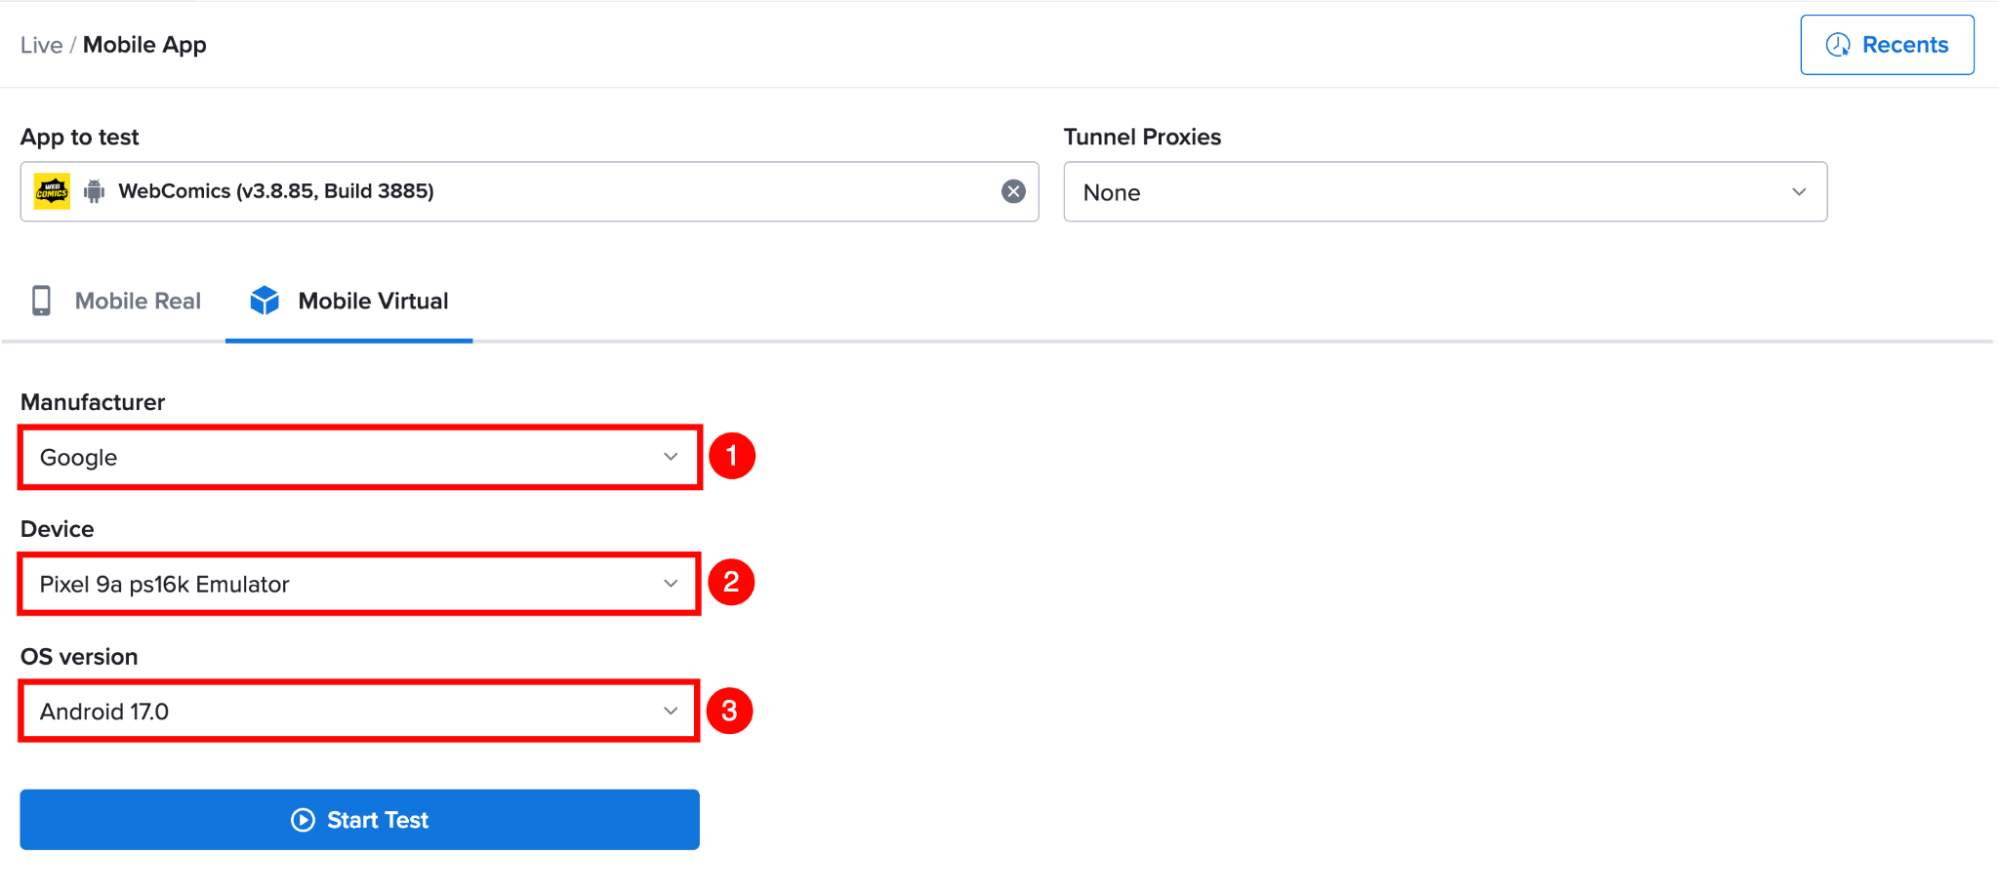Click the red step 1 marker
Image resolution: width=1999 pixels, height=896 pixels.
pyautogui.click(x=732, y=456)
